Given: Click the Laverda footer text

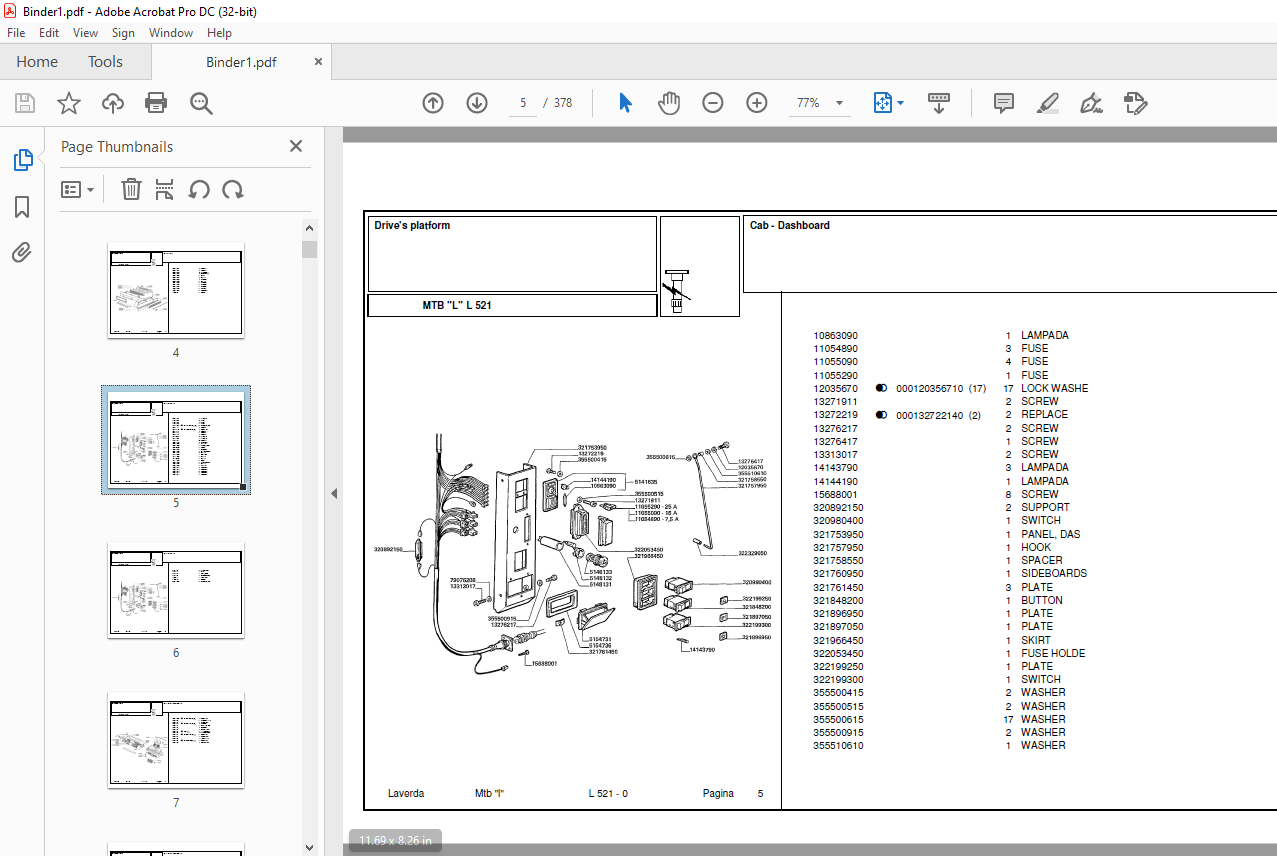Looking at the screenshot, I should pyautogui.click(x=406, y=794).
